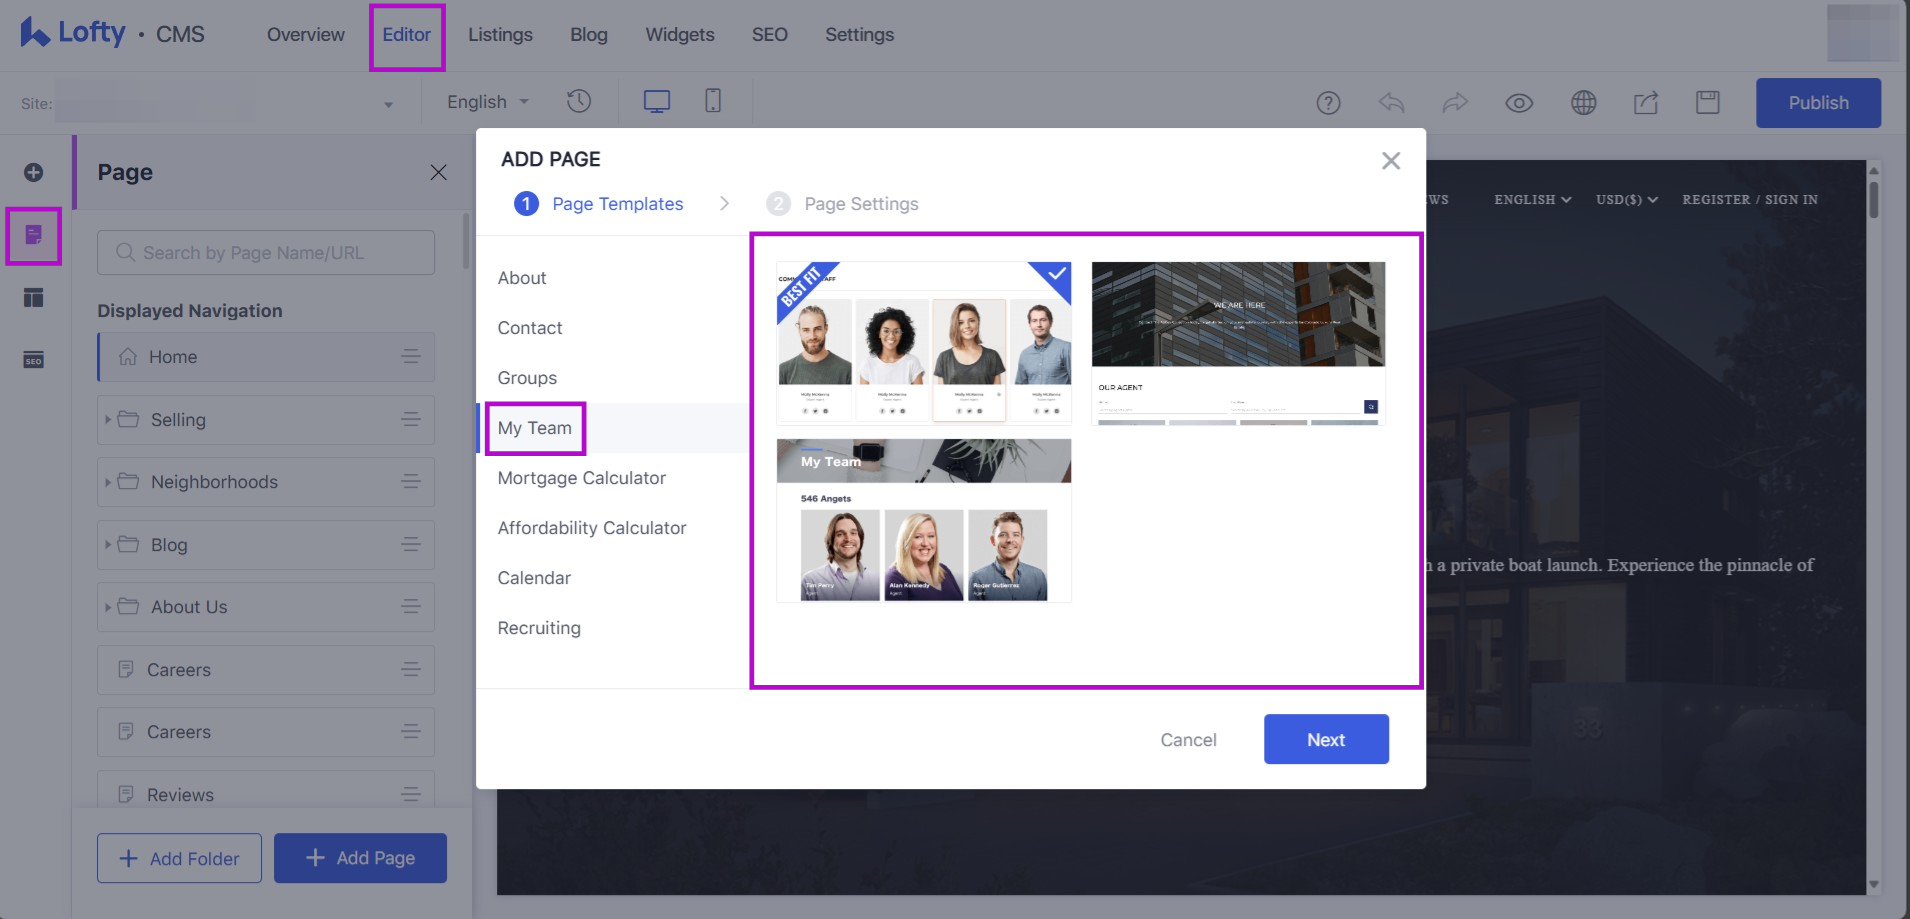1910x919 pixels.
Task: Expand the Selling folder
Action: [x=108, y=420]
